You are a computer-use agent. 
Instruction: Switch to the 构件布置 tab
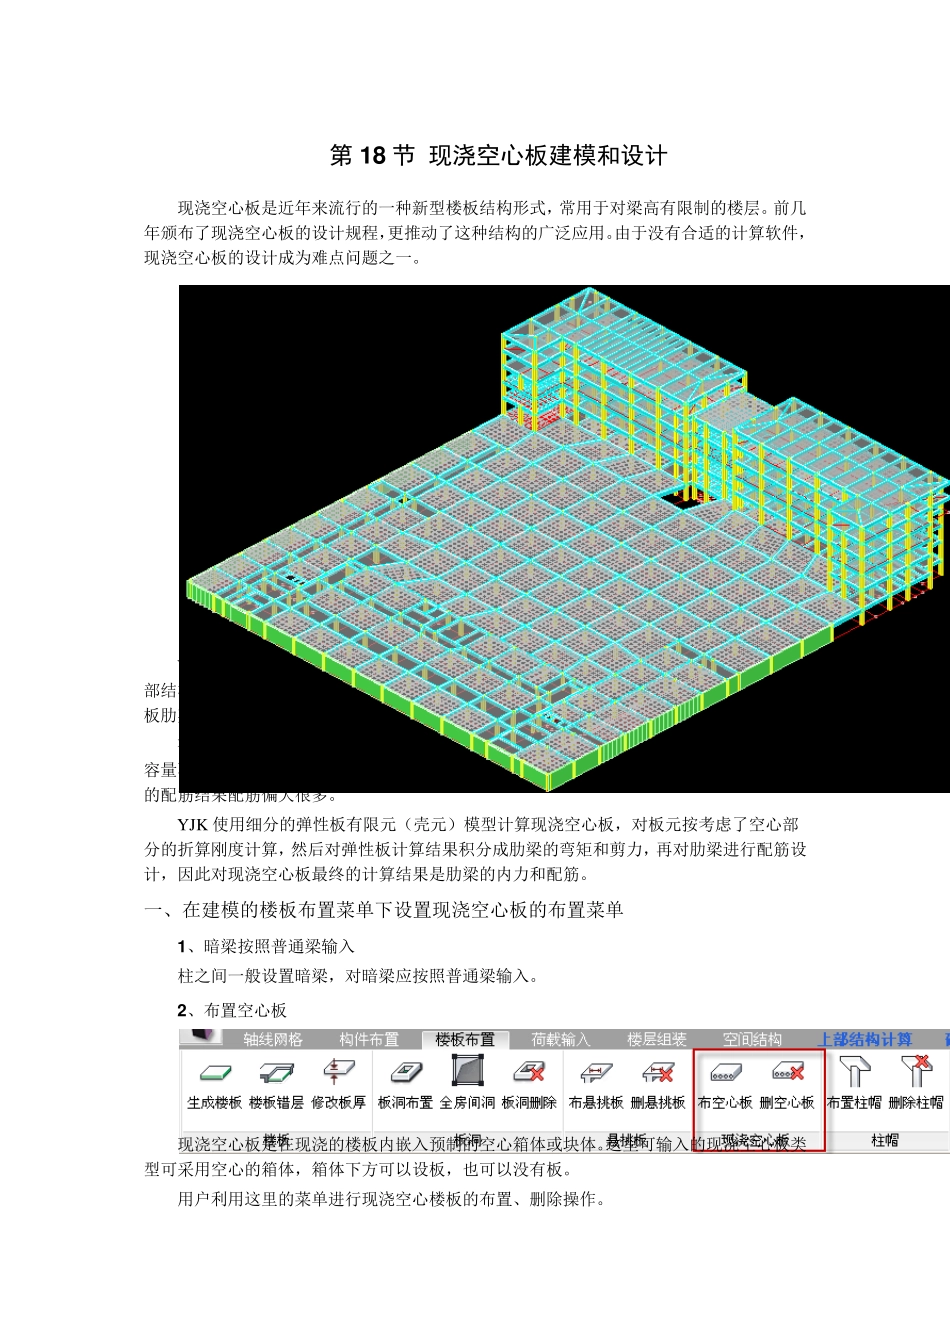[369, 1039]
